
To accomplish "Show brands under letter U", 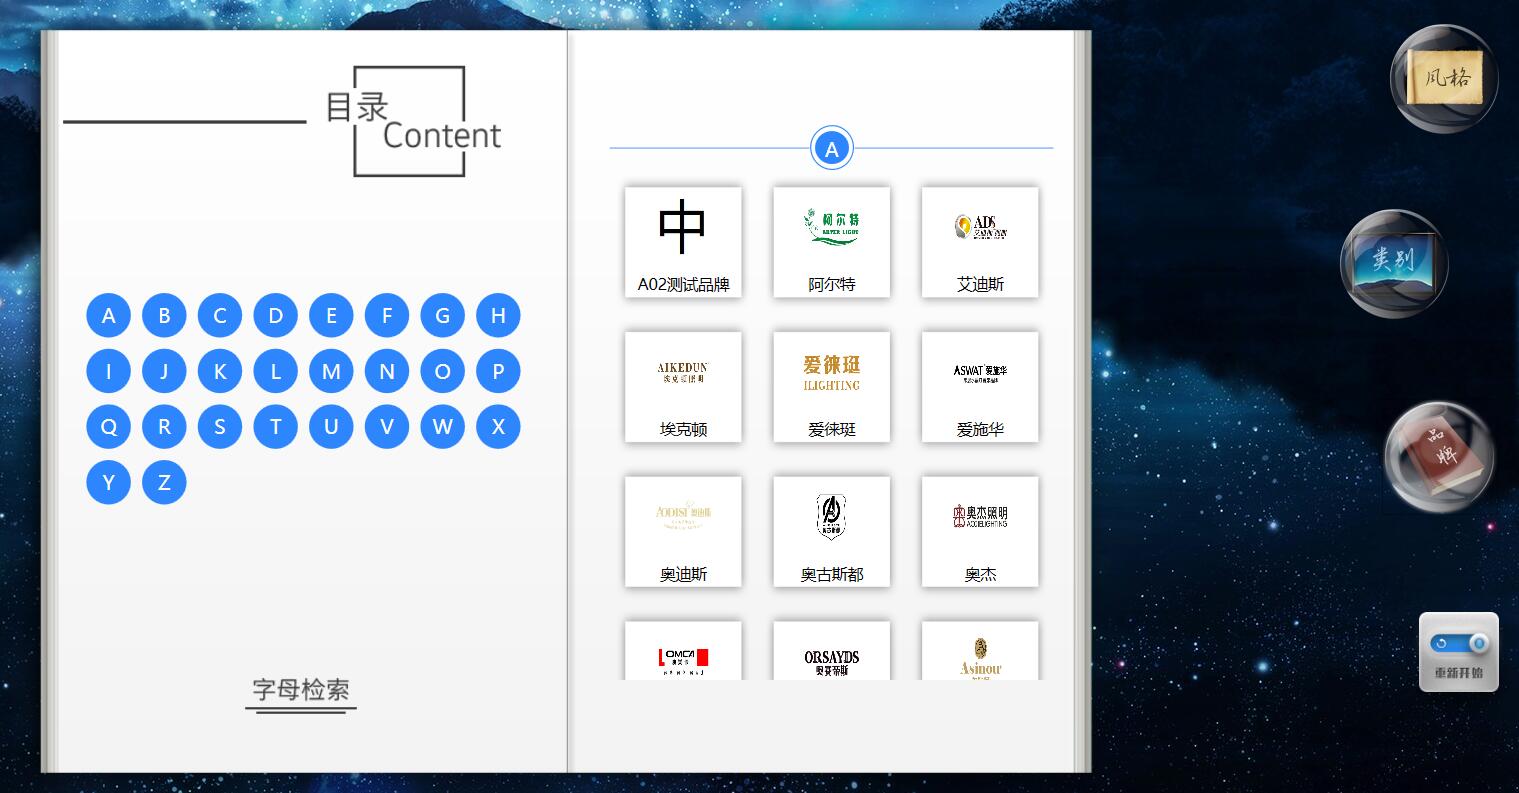I will pos(331,427).
